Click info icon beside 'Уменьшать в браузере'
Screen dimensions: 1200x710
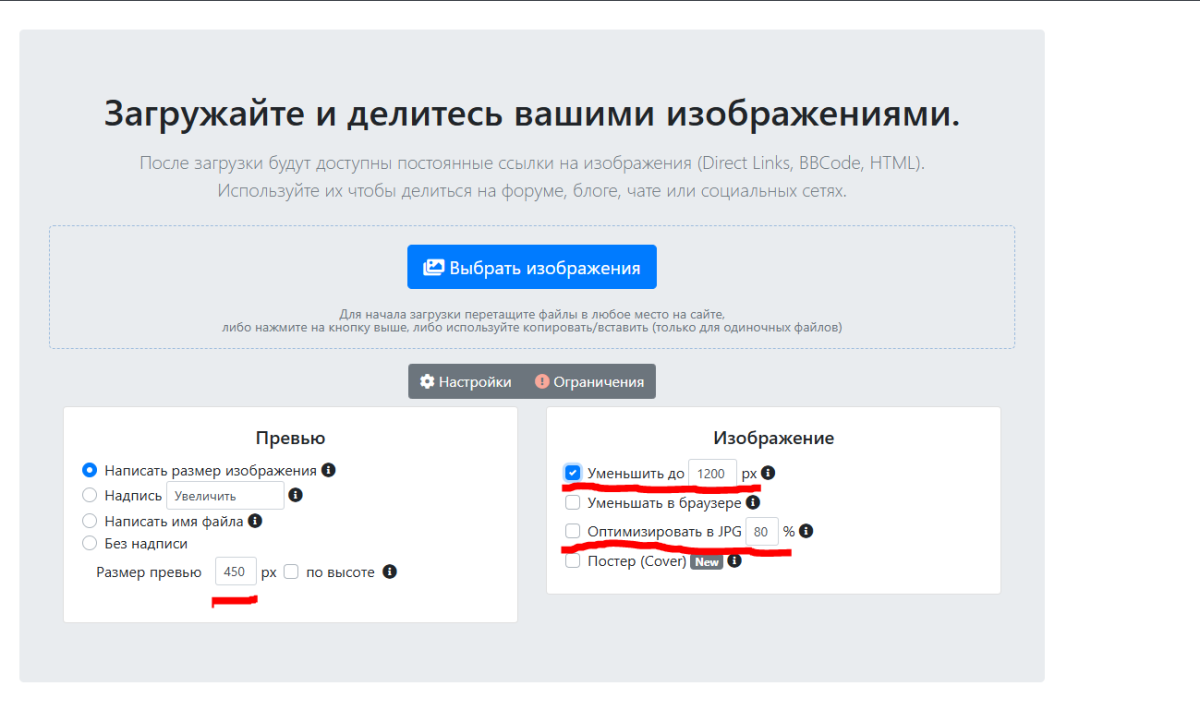click(753, 503)
